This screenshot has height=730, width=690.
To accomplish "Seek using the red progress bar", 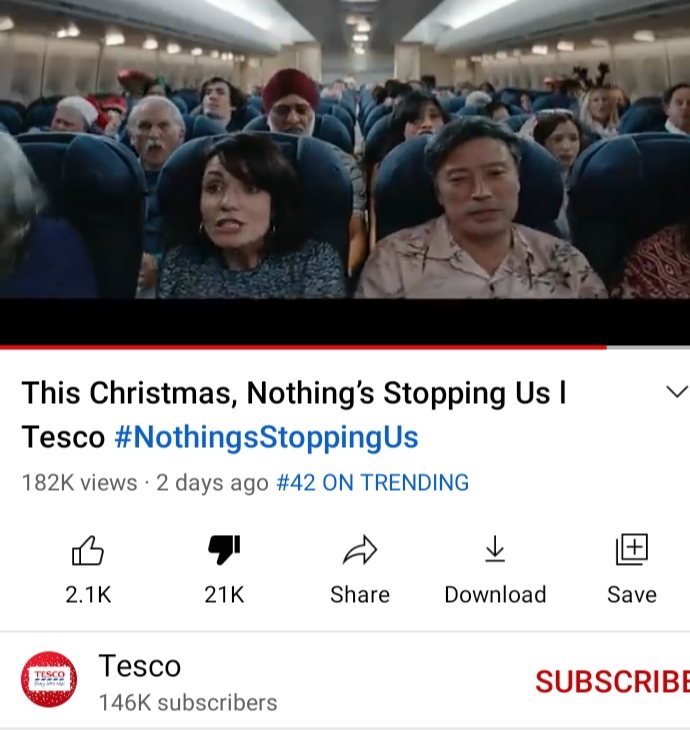I will (303, 347).
